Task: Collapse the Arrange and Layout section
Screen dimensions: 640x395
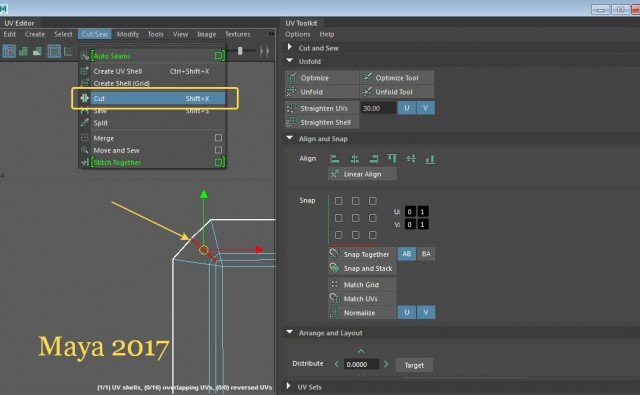Action: [x=290, y=332]
